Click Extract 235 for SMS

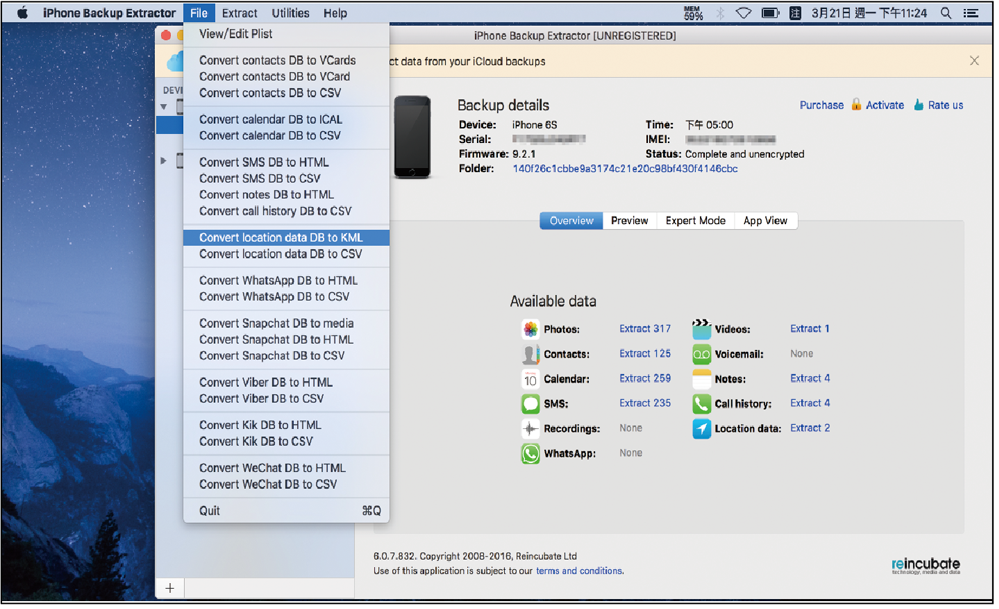click(645, 403)
